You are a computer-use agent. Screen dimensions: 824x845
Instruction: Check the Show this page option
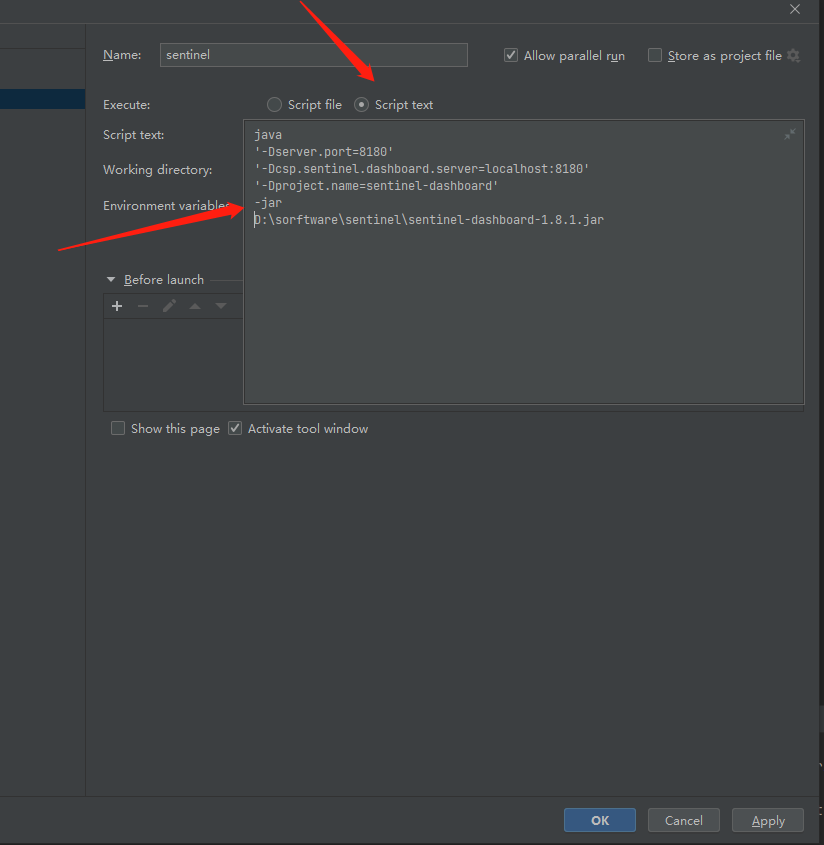(117, 428)
